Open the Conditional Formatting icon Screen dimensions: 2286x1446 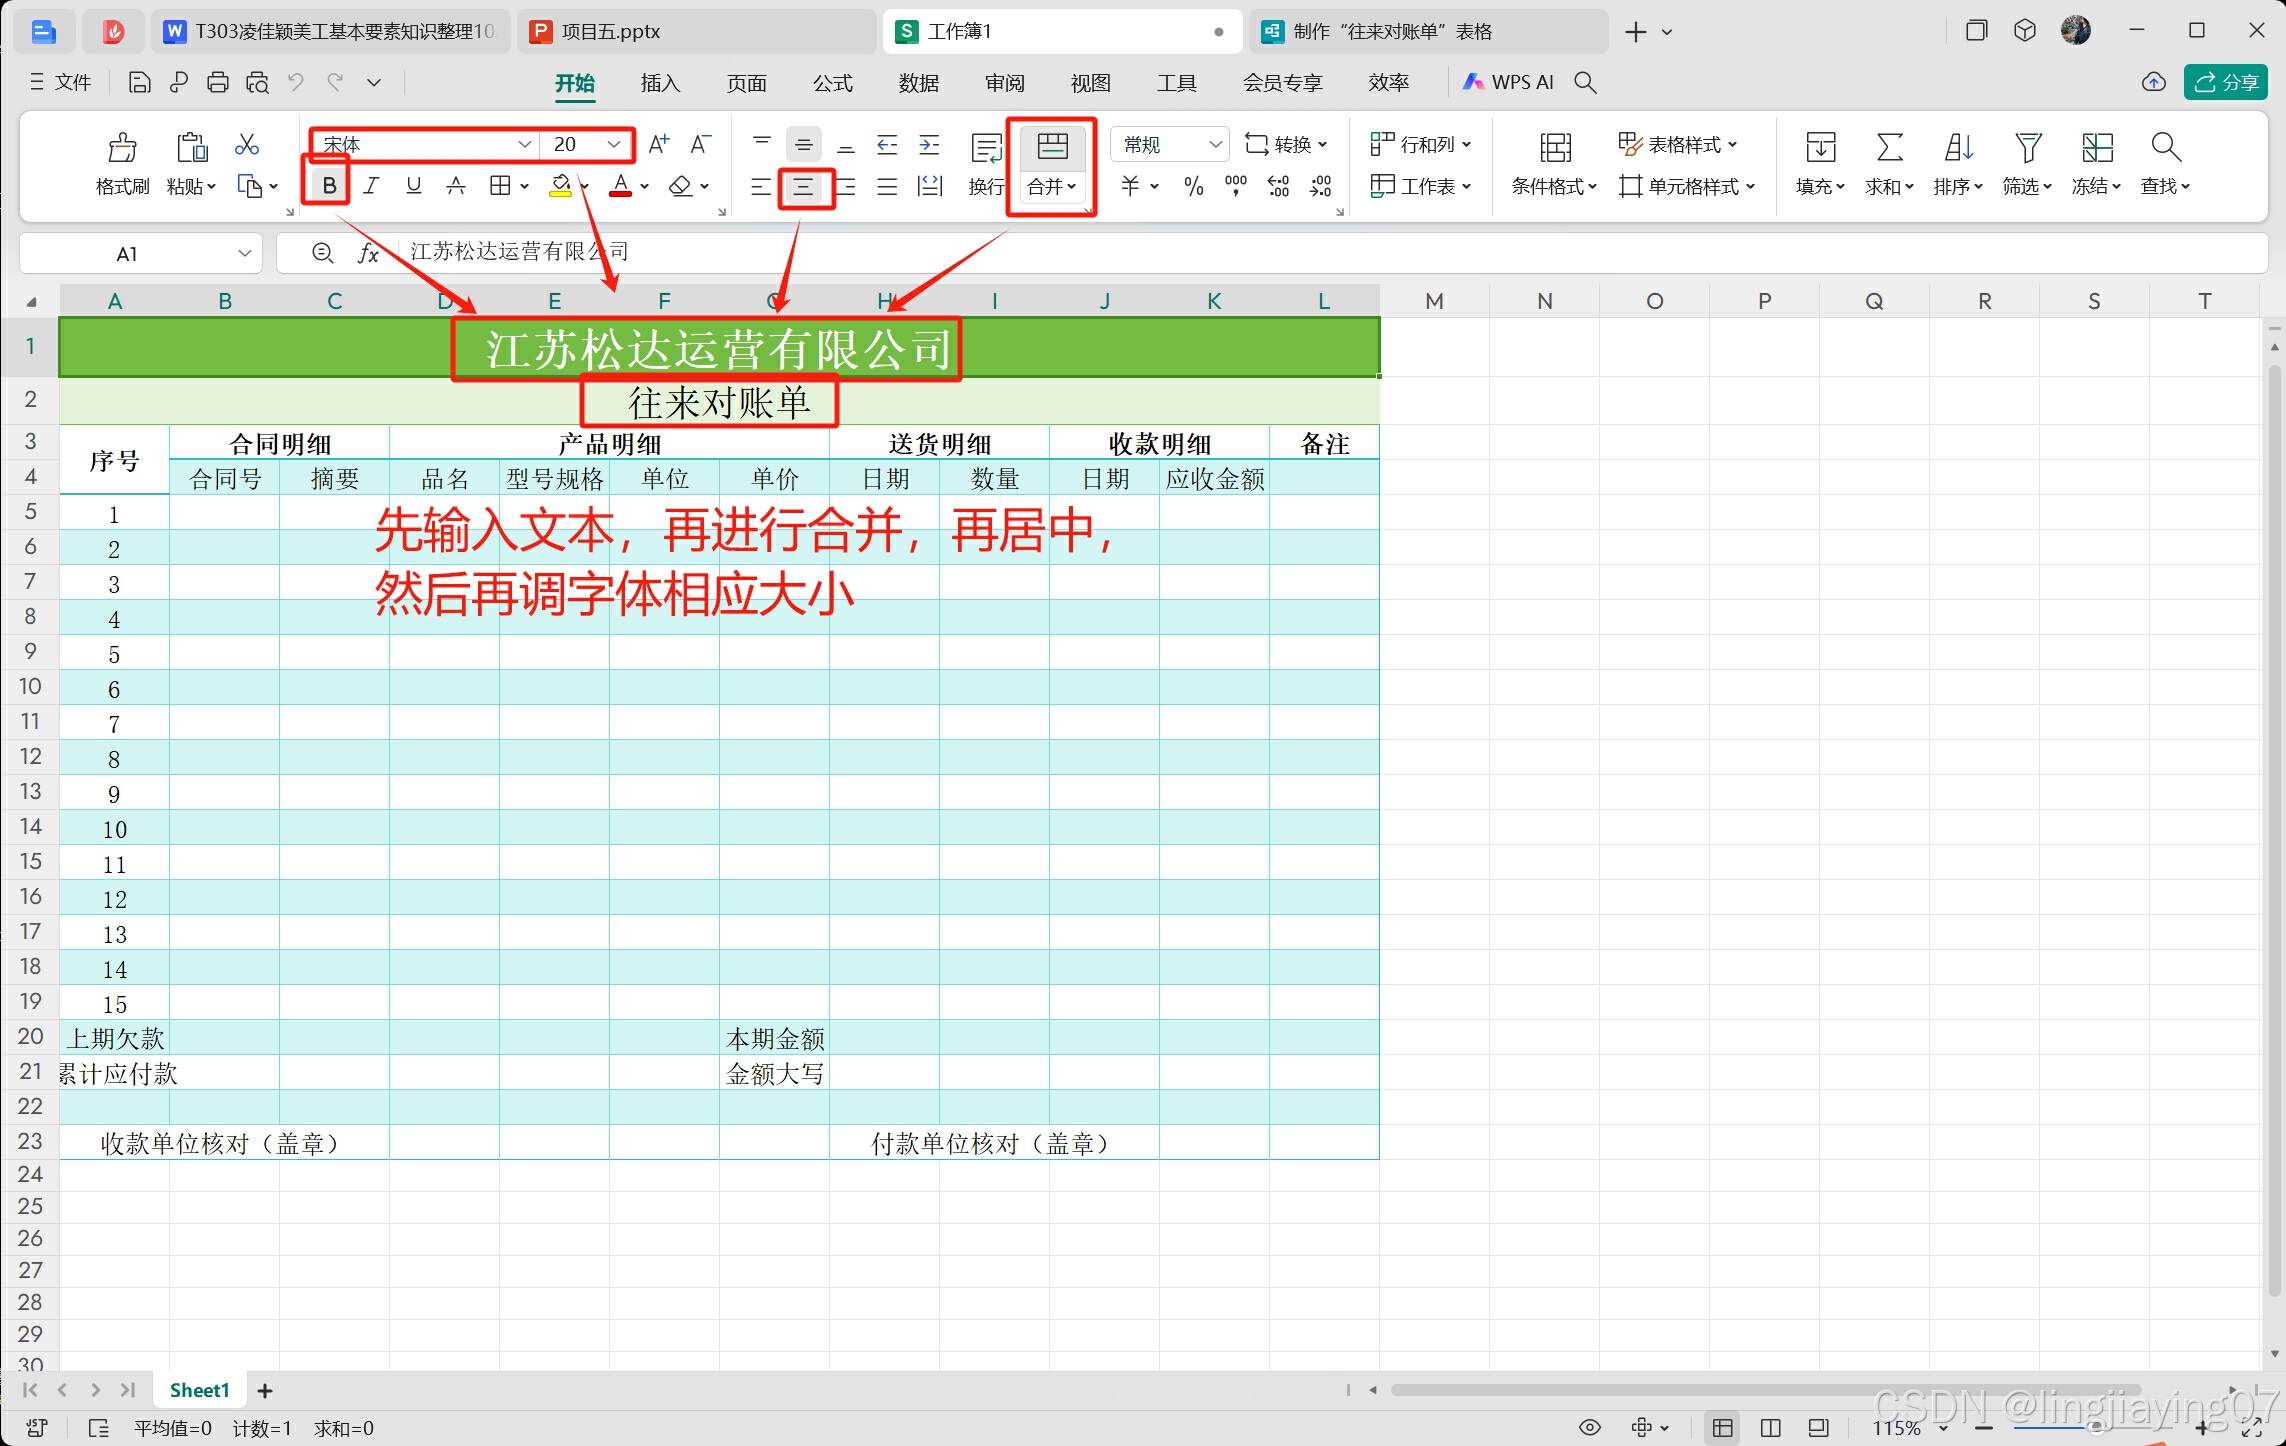tap(1554, 148)
